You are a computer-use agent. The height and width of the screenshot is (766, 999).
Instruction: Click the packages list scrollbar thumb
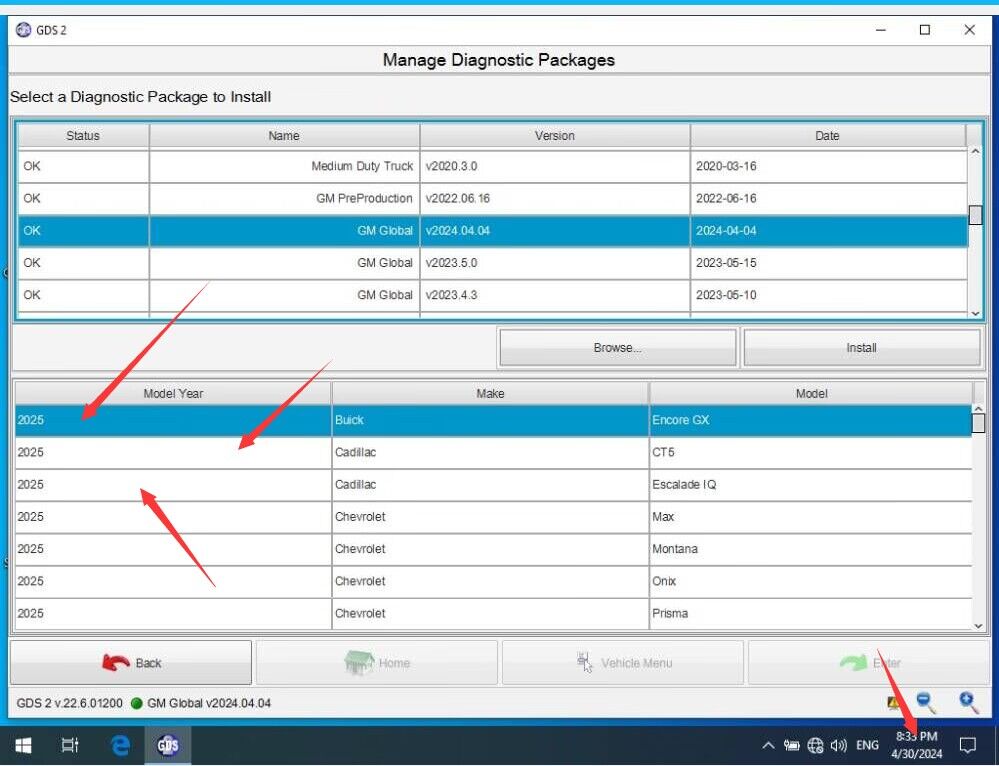coord(975,215)
